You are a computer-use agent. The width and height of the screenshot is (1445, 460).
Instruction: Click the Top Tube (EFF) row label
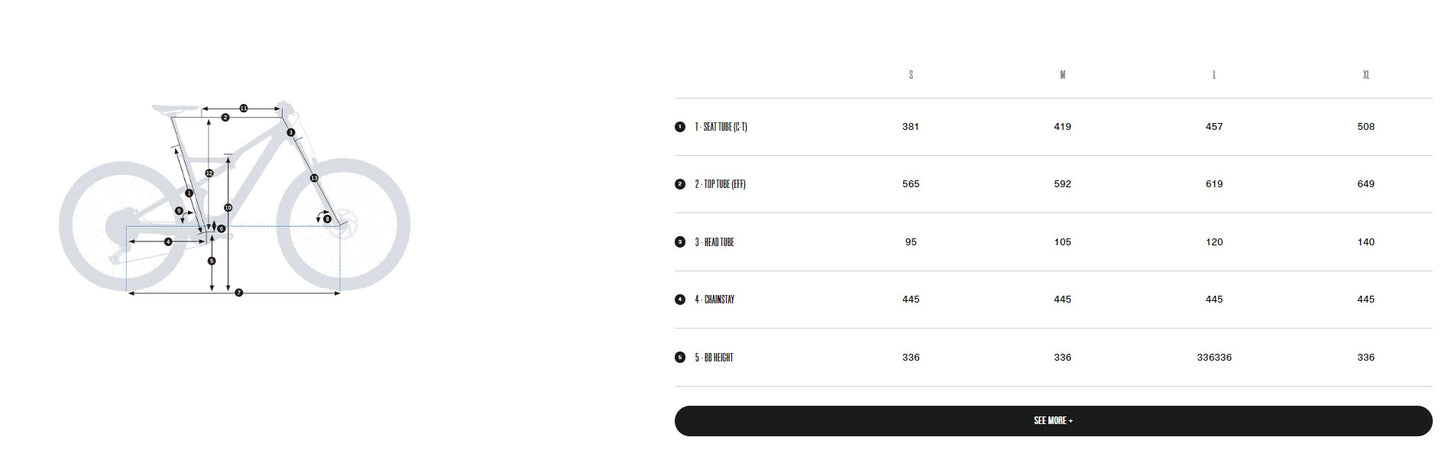pos(721,184)
